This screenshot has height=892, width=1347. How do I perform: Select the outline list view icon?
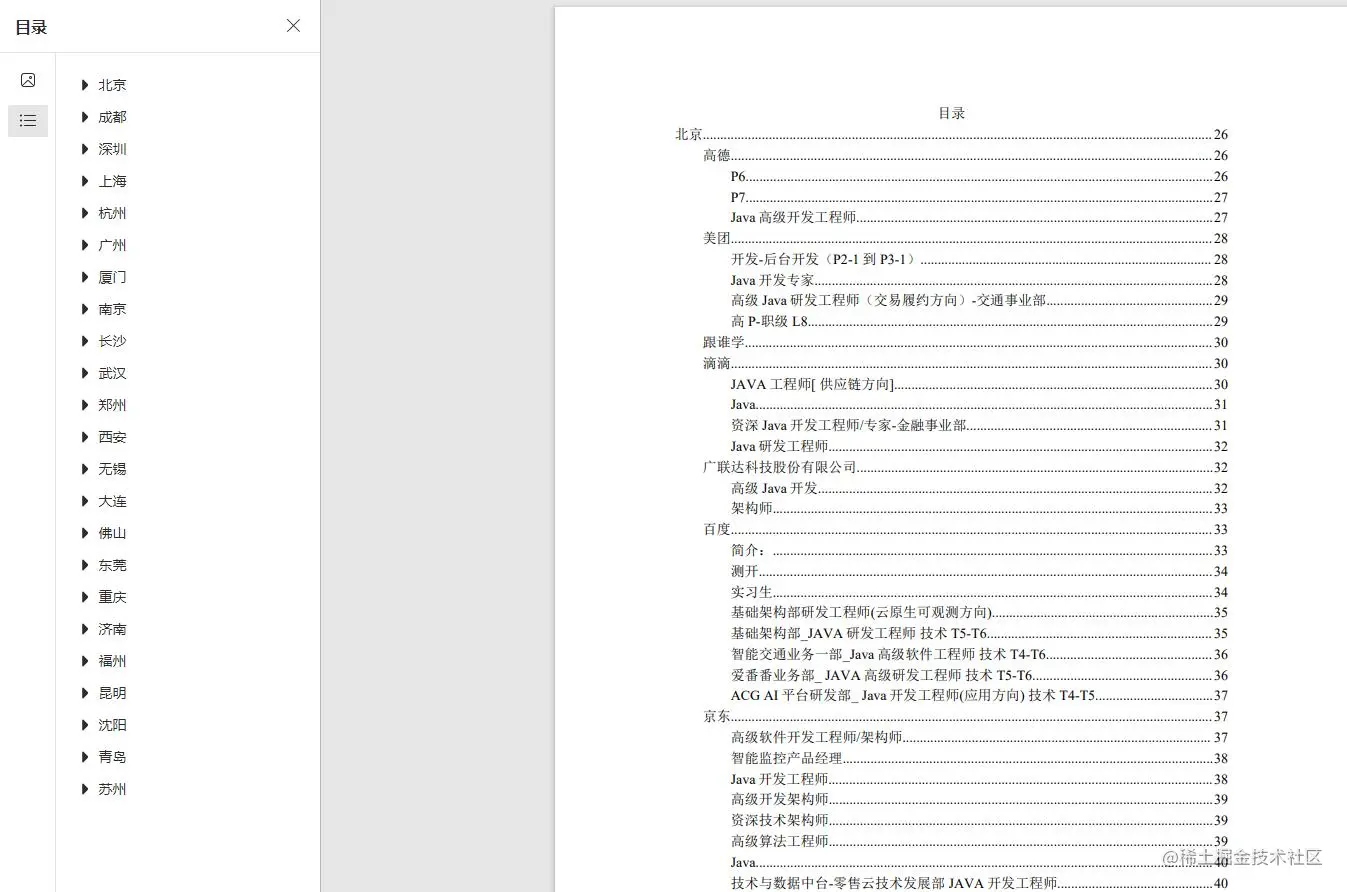28,121
